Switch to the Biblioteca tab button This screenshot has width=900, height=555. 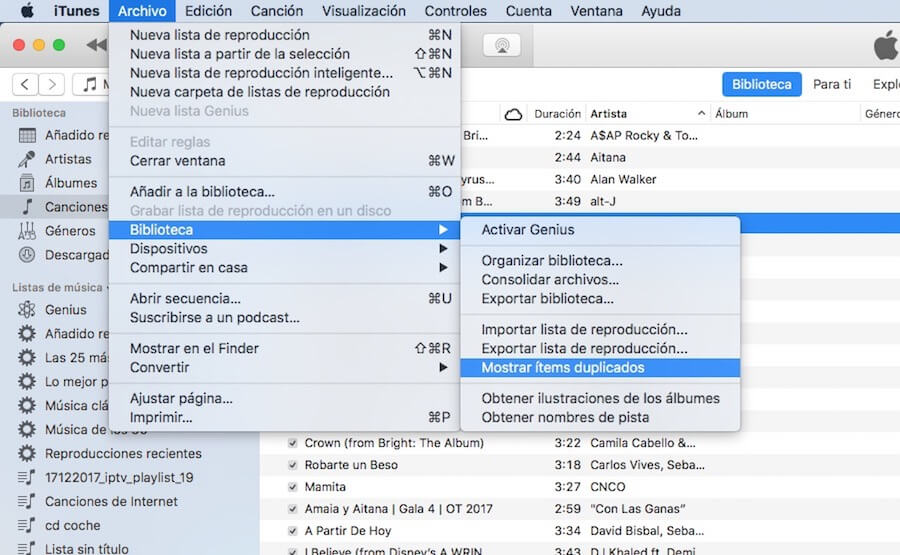coord(761,84)
